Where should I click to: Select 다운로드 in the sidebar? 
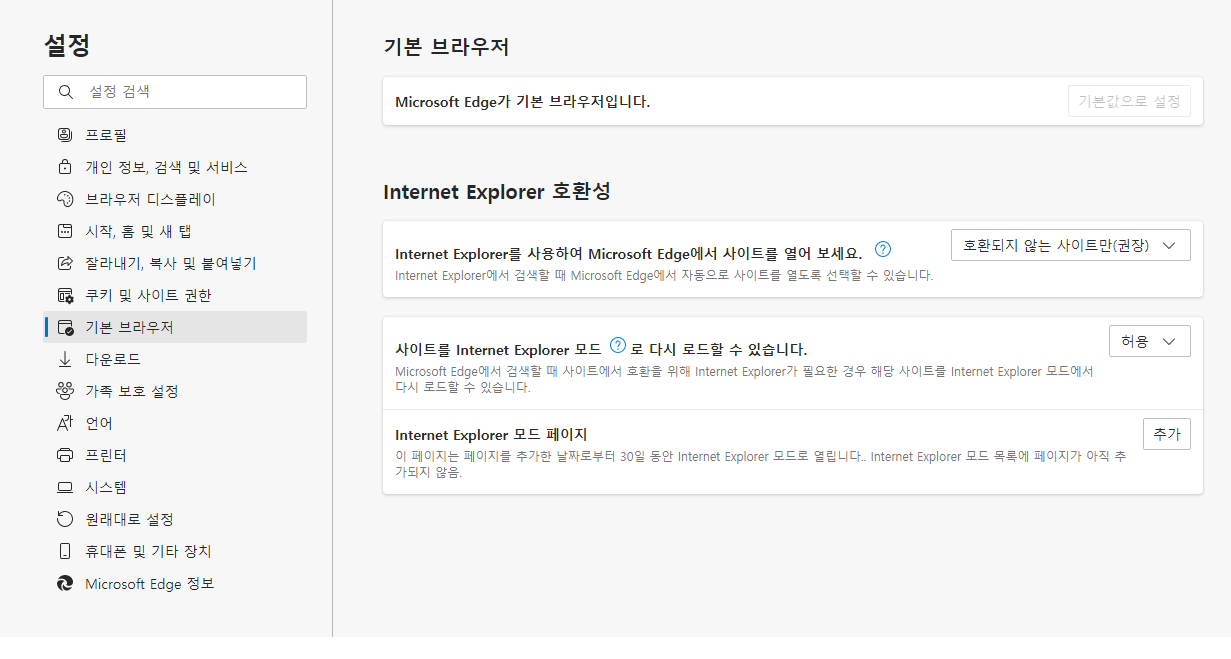175,359
